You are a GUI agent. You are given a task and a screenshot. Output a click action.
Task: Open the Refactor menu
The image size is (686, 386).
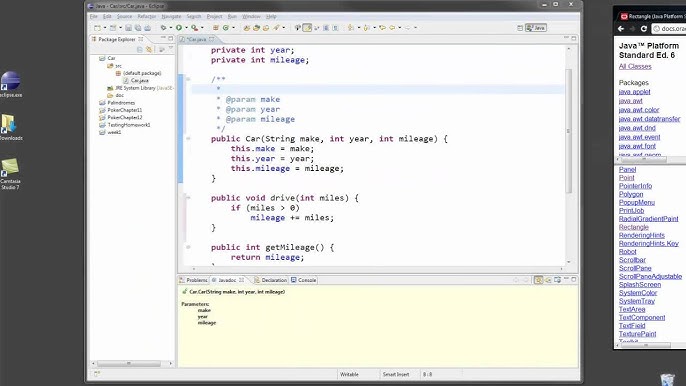tap(147, 16)
